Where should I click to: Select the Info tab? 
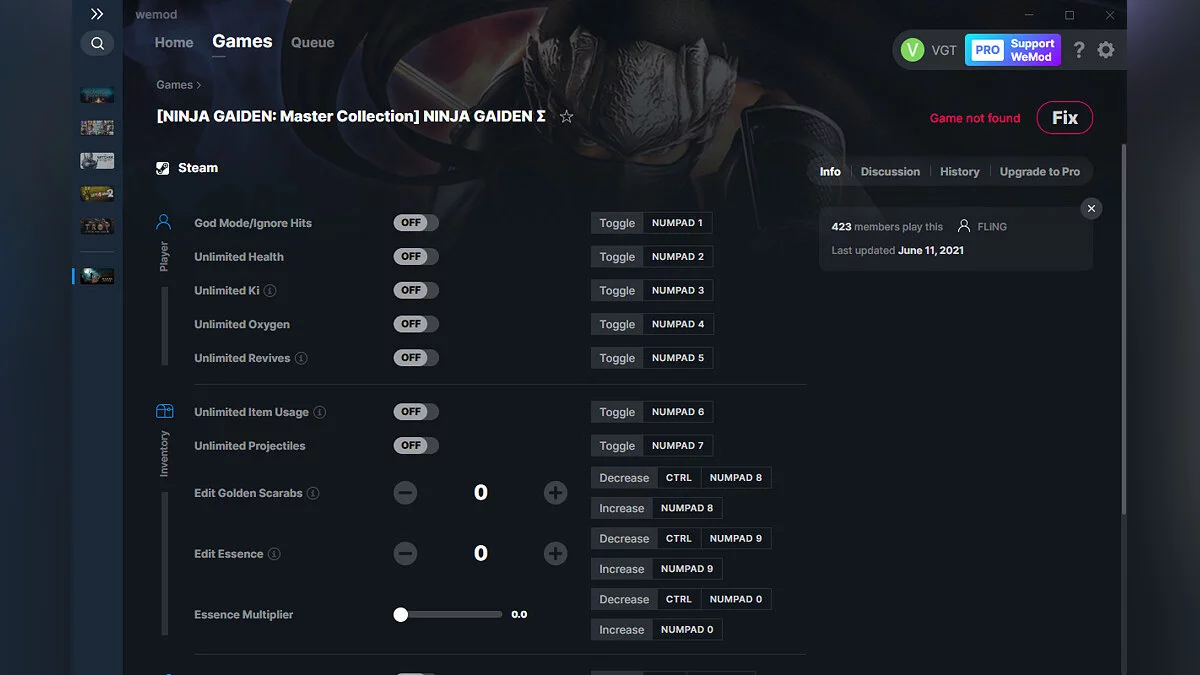pos(830,172)
